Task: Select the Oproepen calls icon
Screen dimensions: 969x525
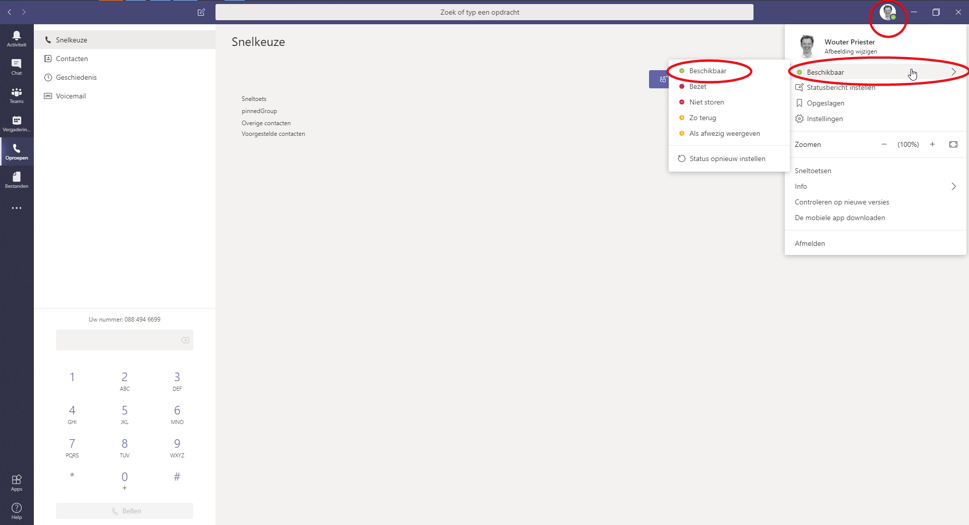Action: pyautogui.click(x=17, y=152)
